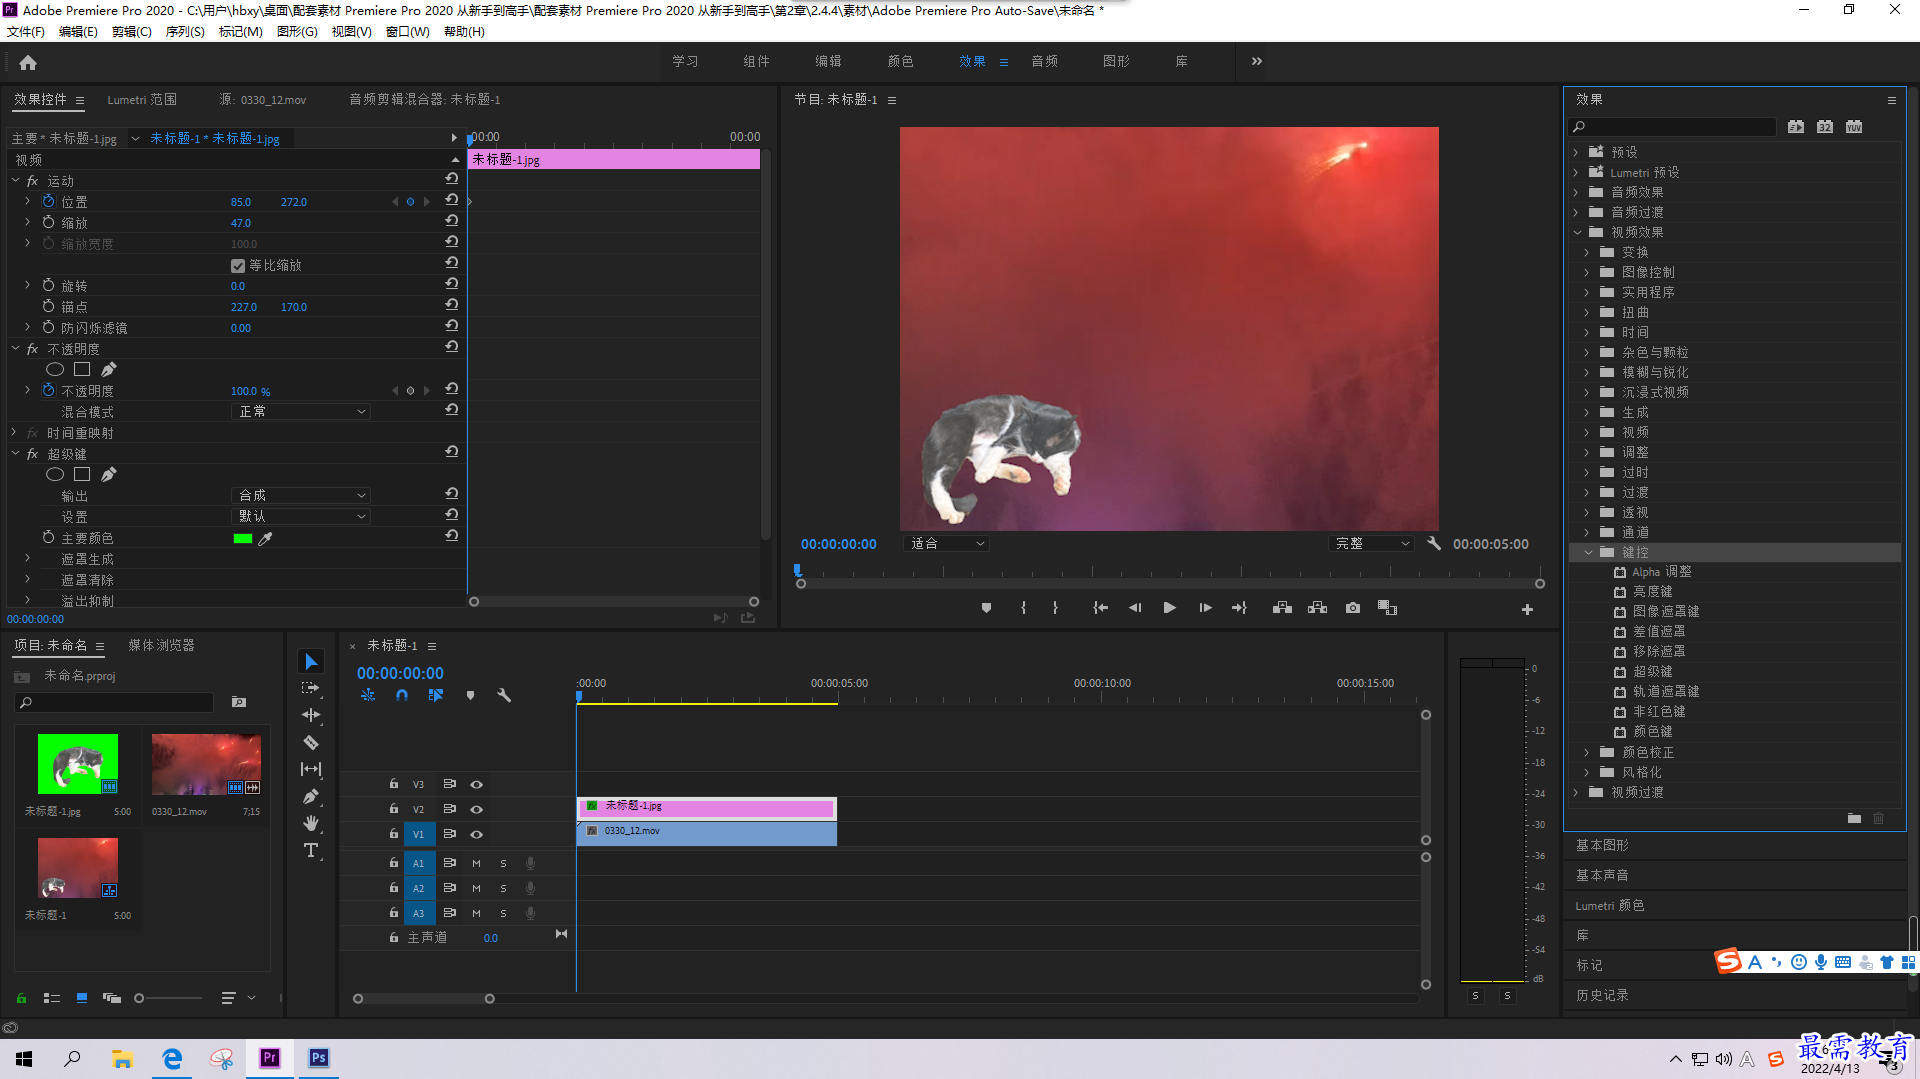Show more workspaces overflow arrows
Image resolution: width=1920 pixels, height=1079 pixels.
coord(1257,61)
